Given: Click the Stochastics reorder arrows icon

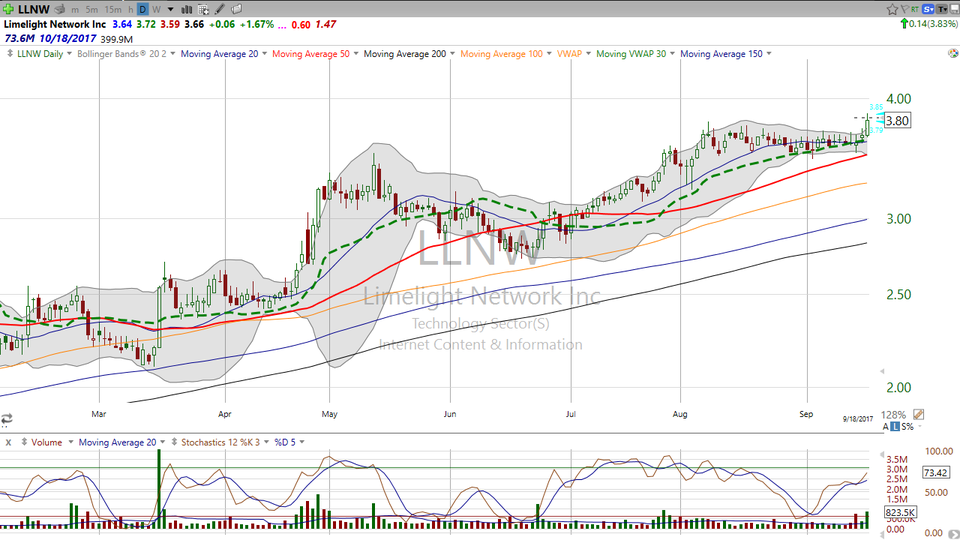Looking at the screenshot, I should [x=174, y=442].
